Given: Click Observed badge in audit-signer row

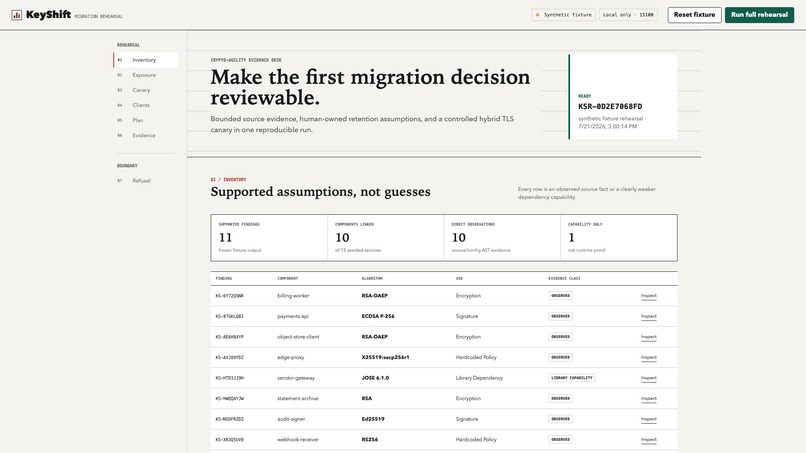Looking at the screenshot, I should pyautogui.click(x=560, y=419).
